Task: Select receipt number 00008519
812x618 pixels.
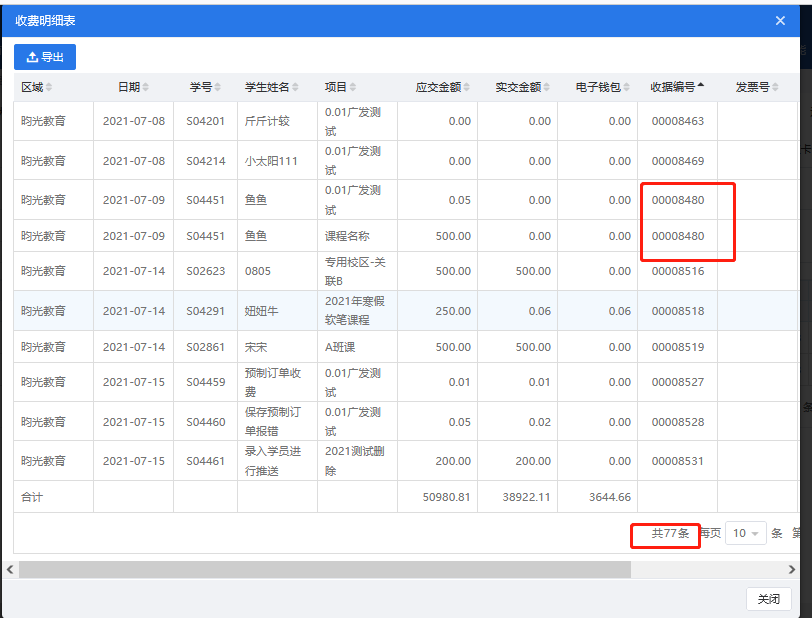Action: (677, 347)
